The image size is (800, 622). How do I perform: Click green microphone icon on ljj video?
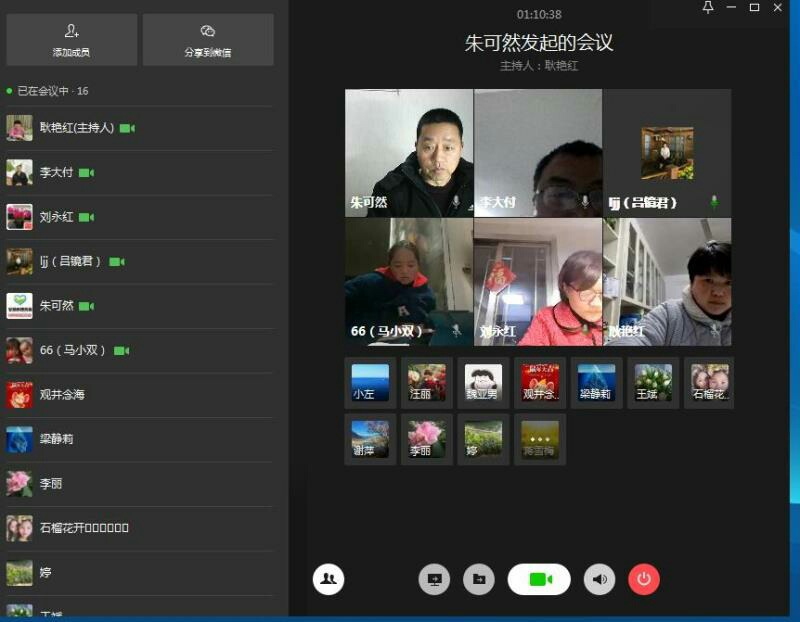[714, 202]
